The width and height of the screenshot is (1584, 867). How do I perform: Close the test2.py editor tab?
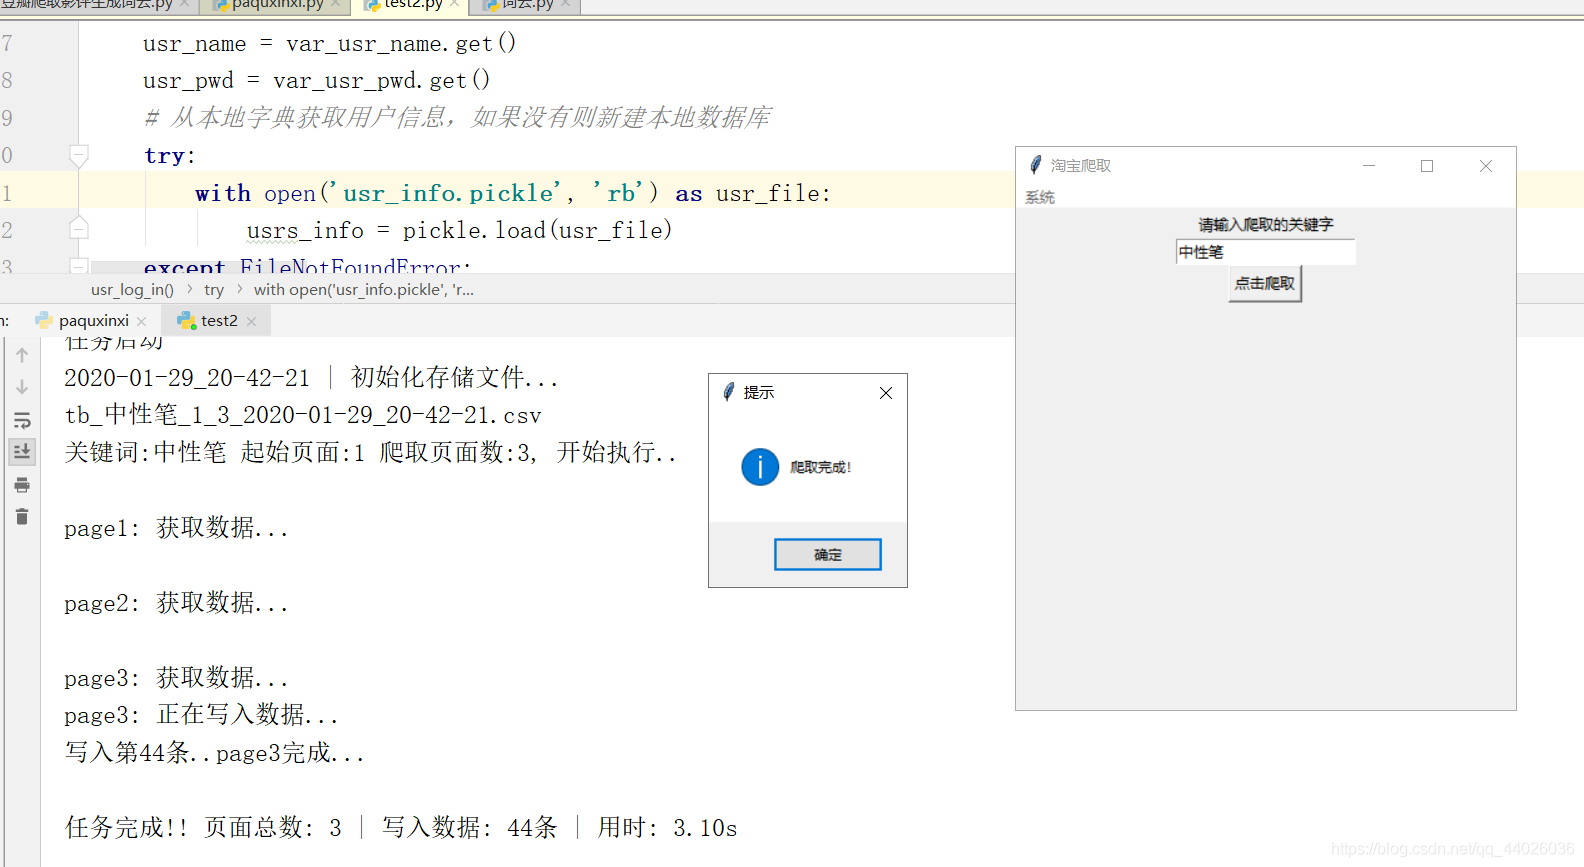tap(455, 4)
